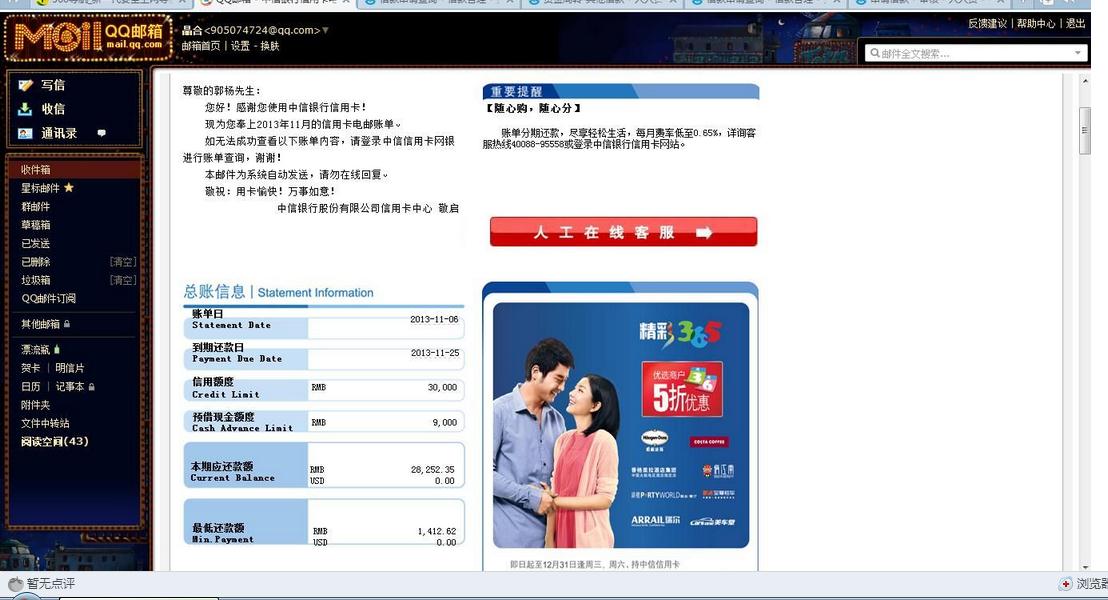Open 漂流瓶 drift bottle

coord(35,349)
